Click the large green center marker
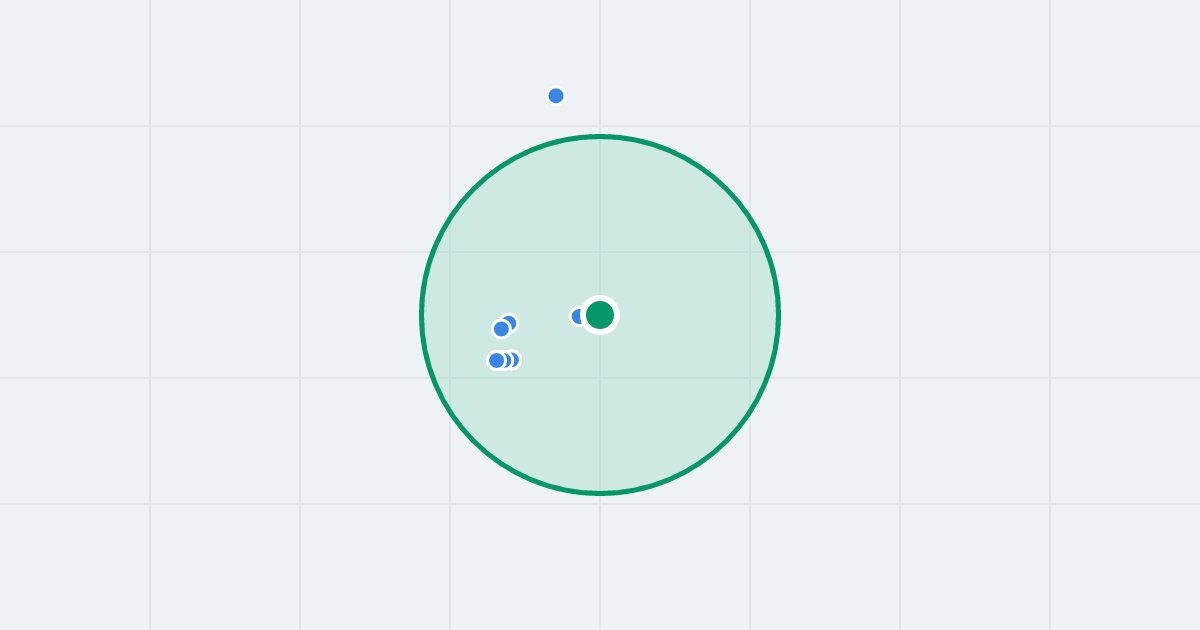The width and height of the screenshot is (1200, 630). click(x=600, y=315)
